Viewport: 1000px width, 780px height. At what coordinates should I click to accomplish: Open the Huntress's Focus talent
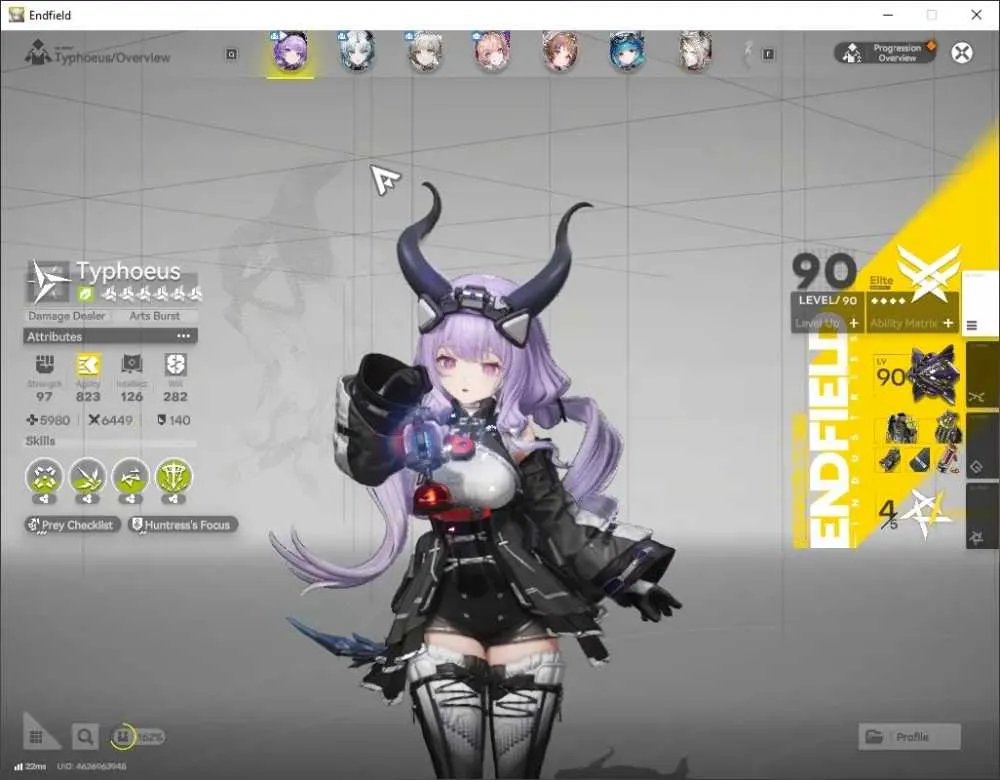coord(183,525)
